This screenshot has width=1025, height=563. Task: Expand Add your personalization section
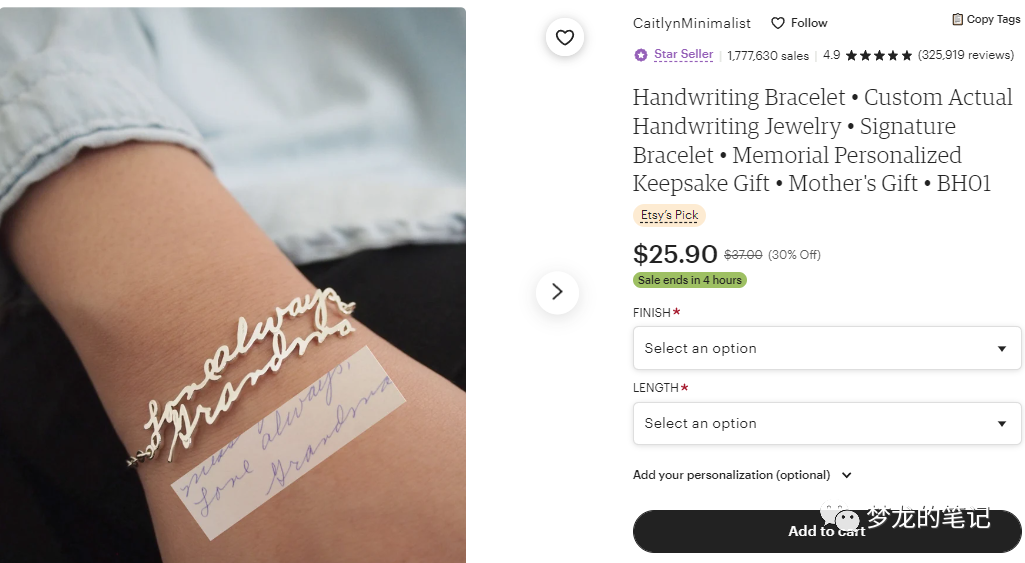click(742, 475)
